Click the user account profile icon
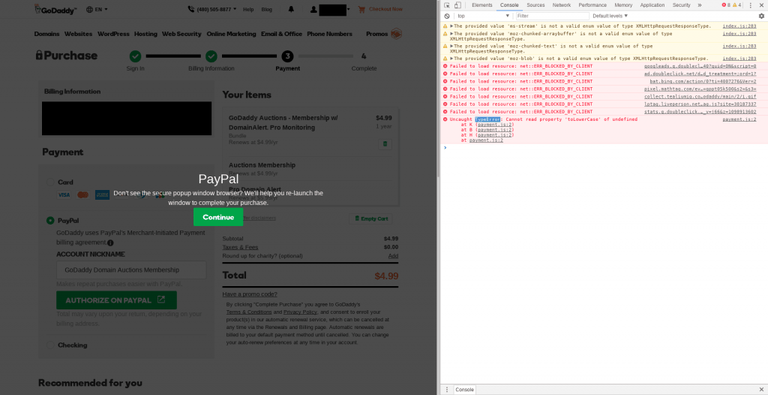Image resolution: width=768 pixels, height=395 pixels. point(313,9)
